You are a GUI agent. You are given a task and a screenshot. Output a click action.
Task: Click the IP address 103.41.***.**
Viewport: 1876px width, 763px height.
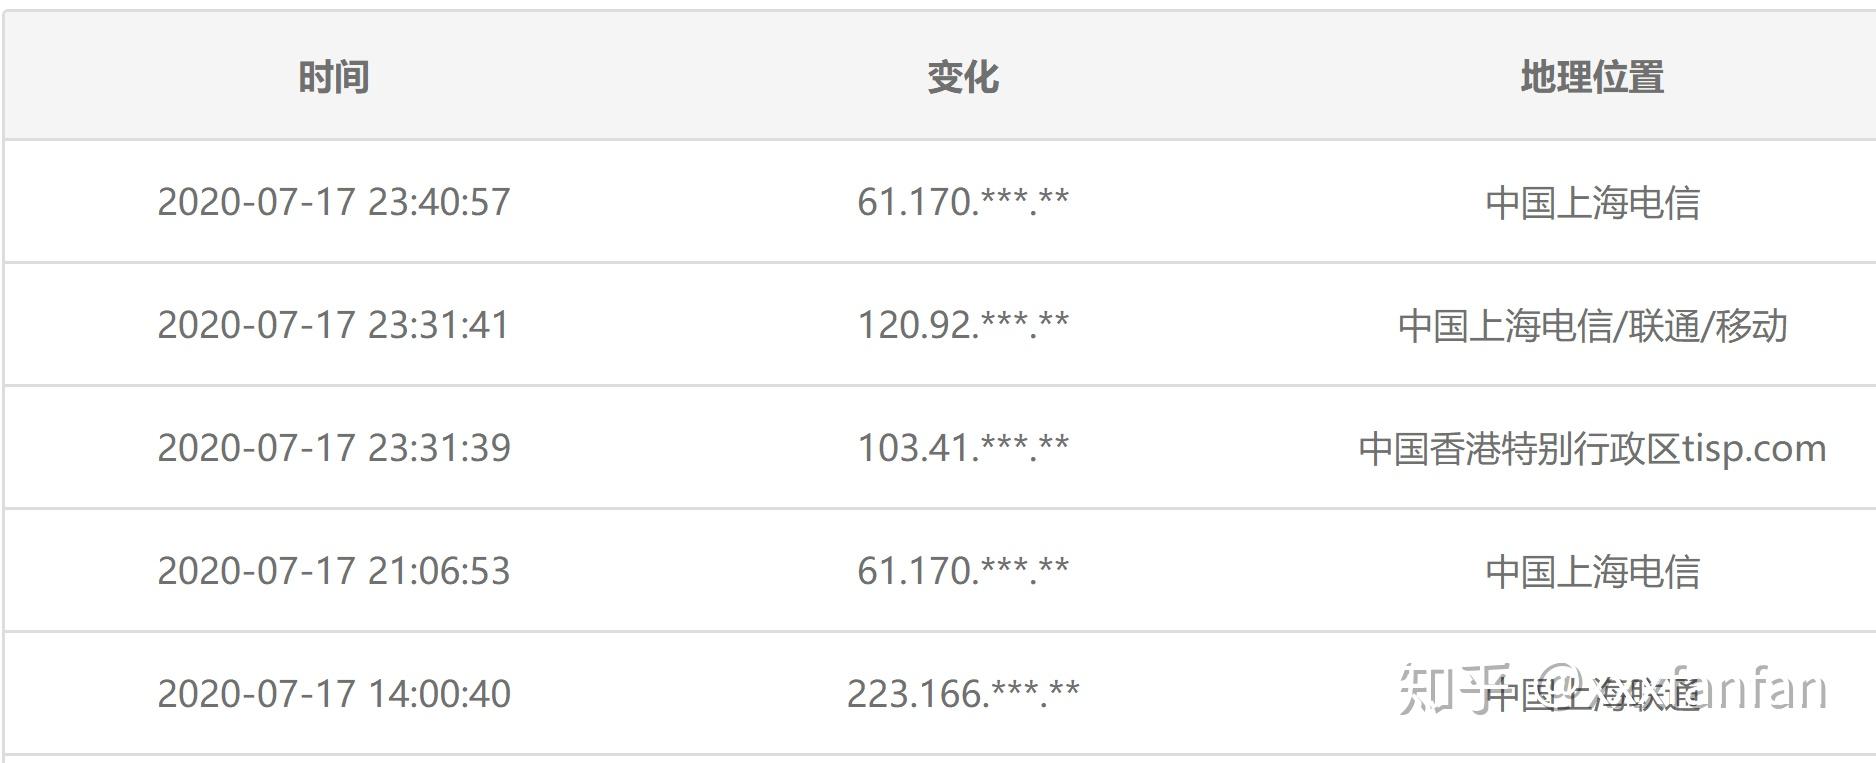pyautogui.click(x=962, y=448)
